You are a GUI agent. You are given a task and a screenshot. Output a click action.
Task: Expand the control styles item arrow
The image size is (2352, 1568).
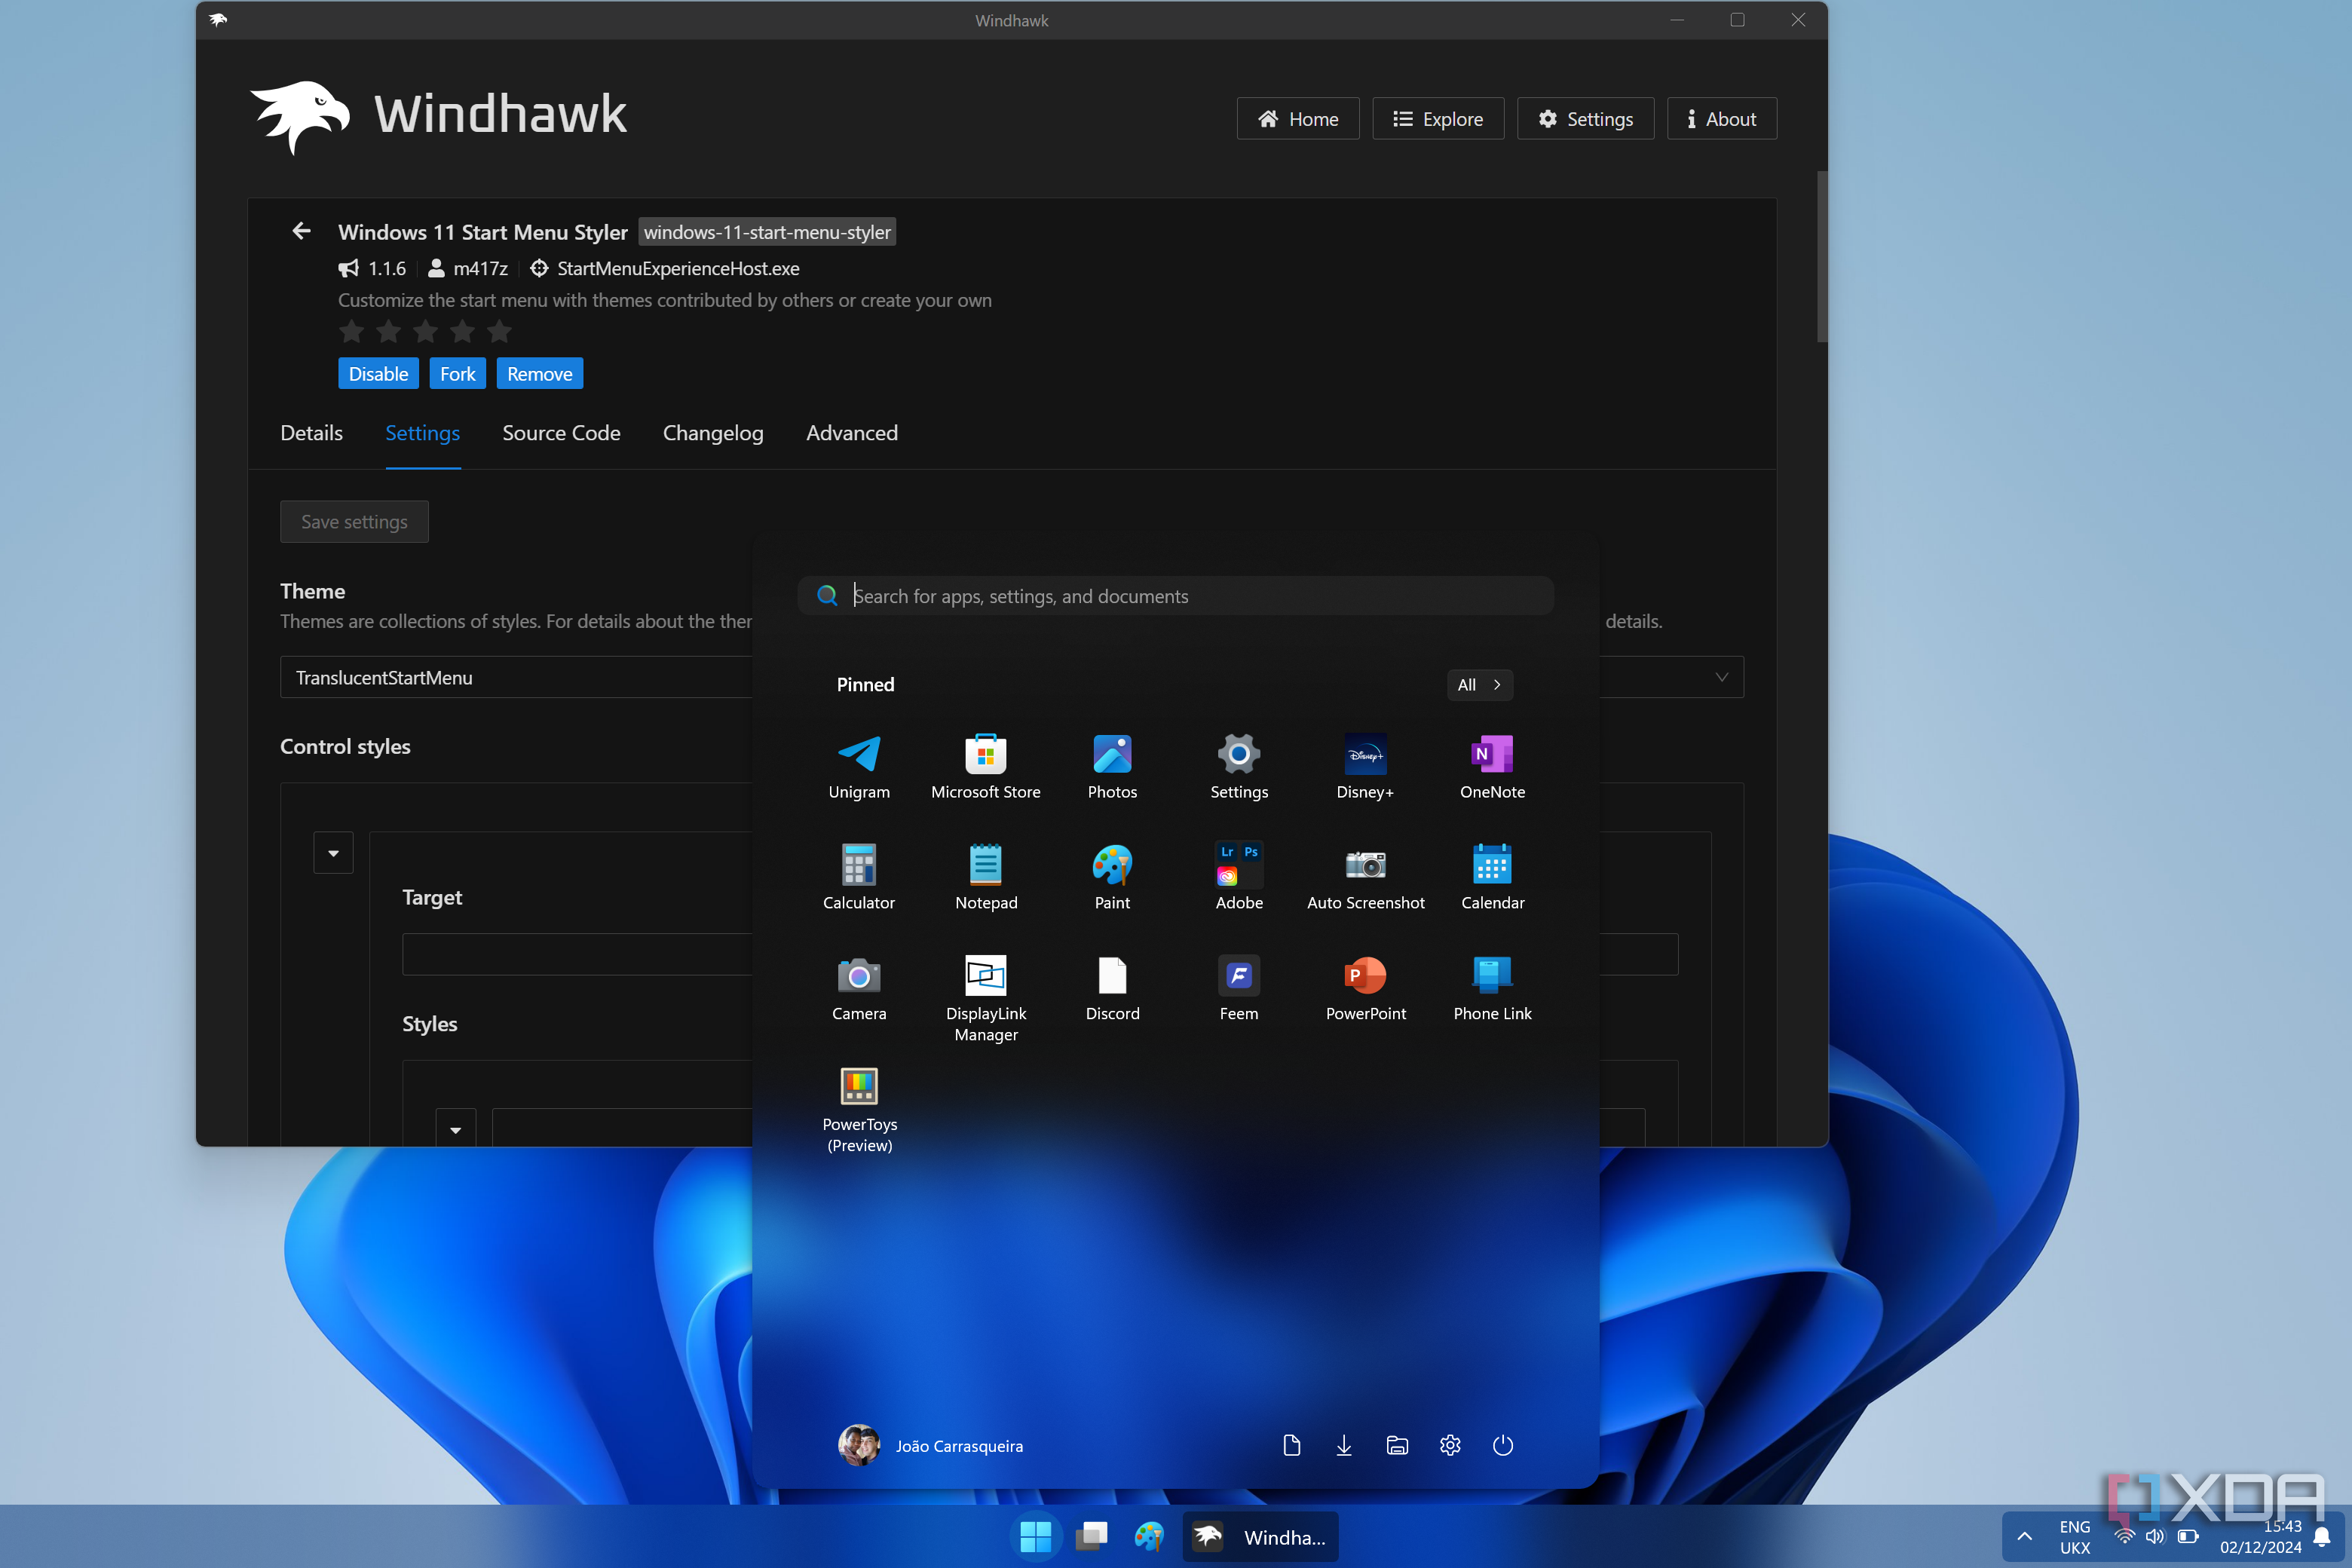point(333,853)
